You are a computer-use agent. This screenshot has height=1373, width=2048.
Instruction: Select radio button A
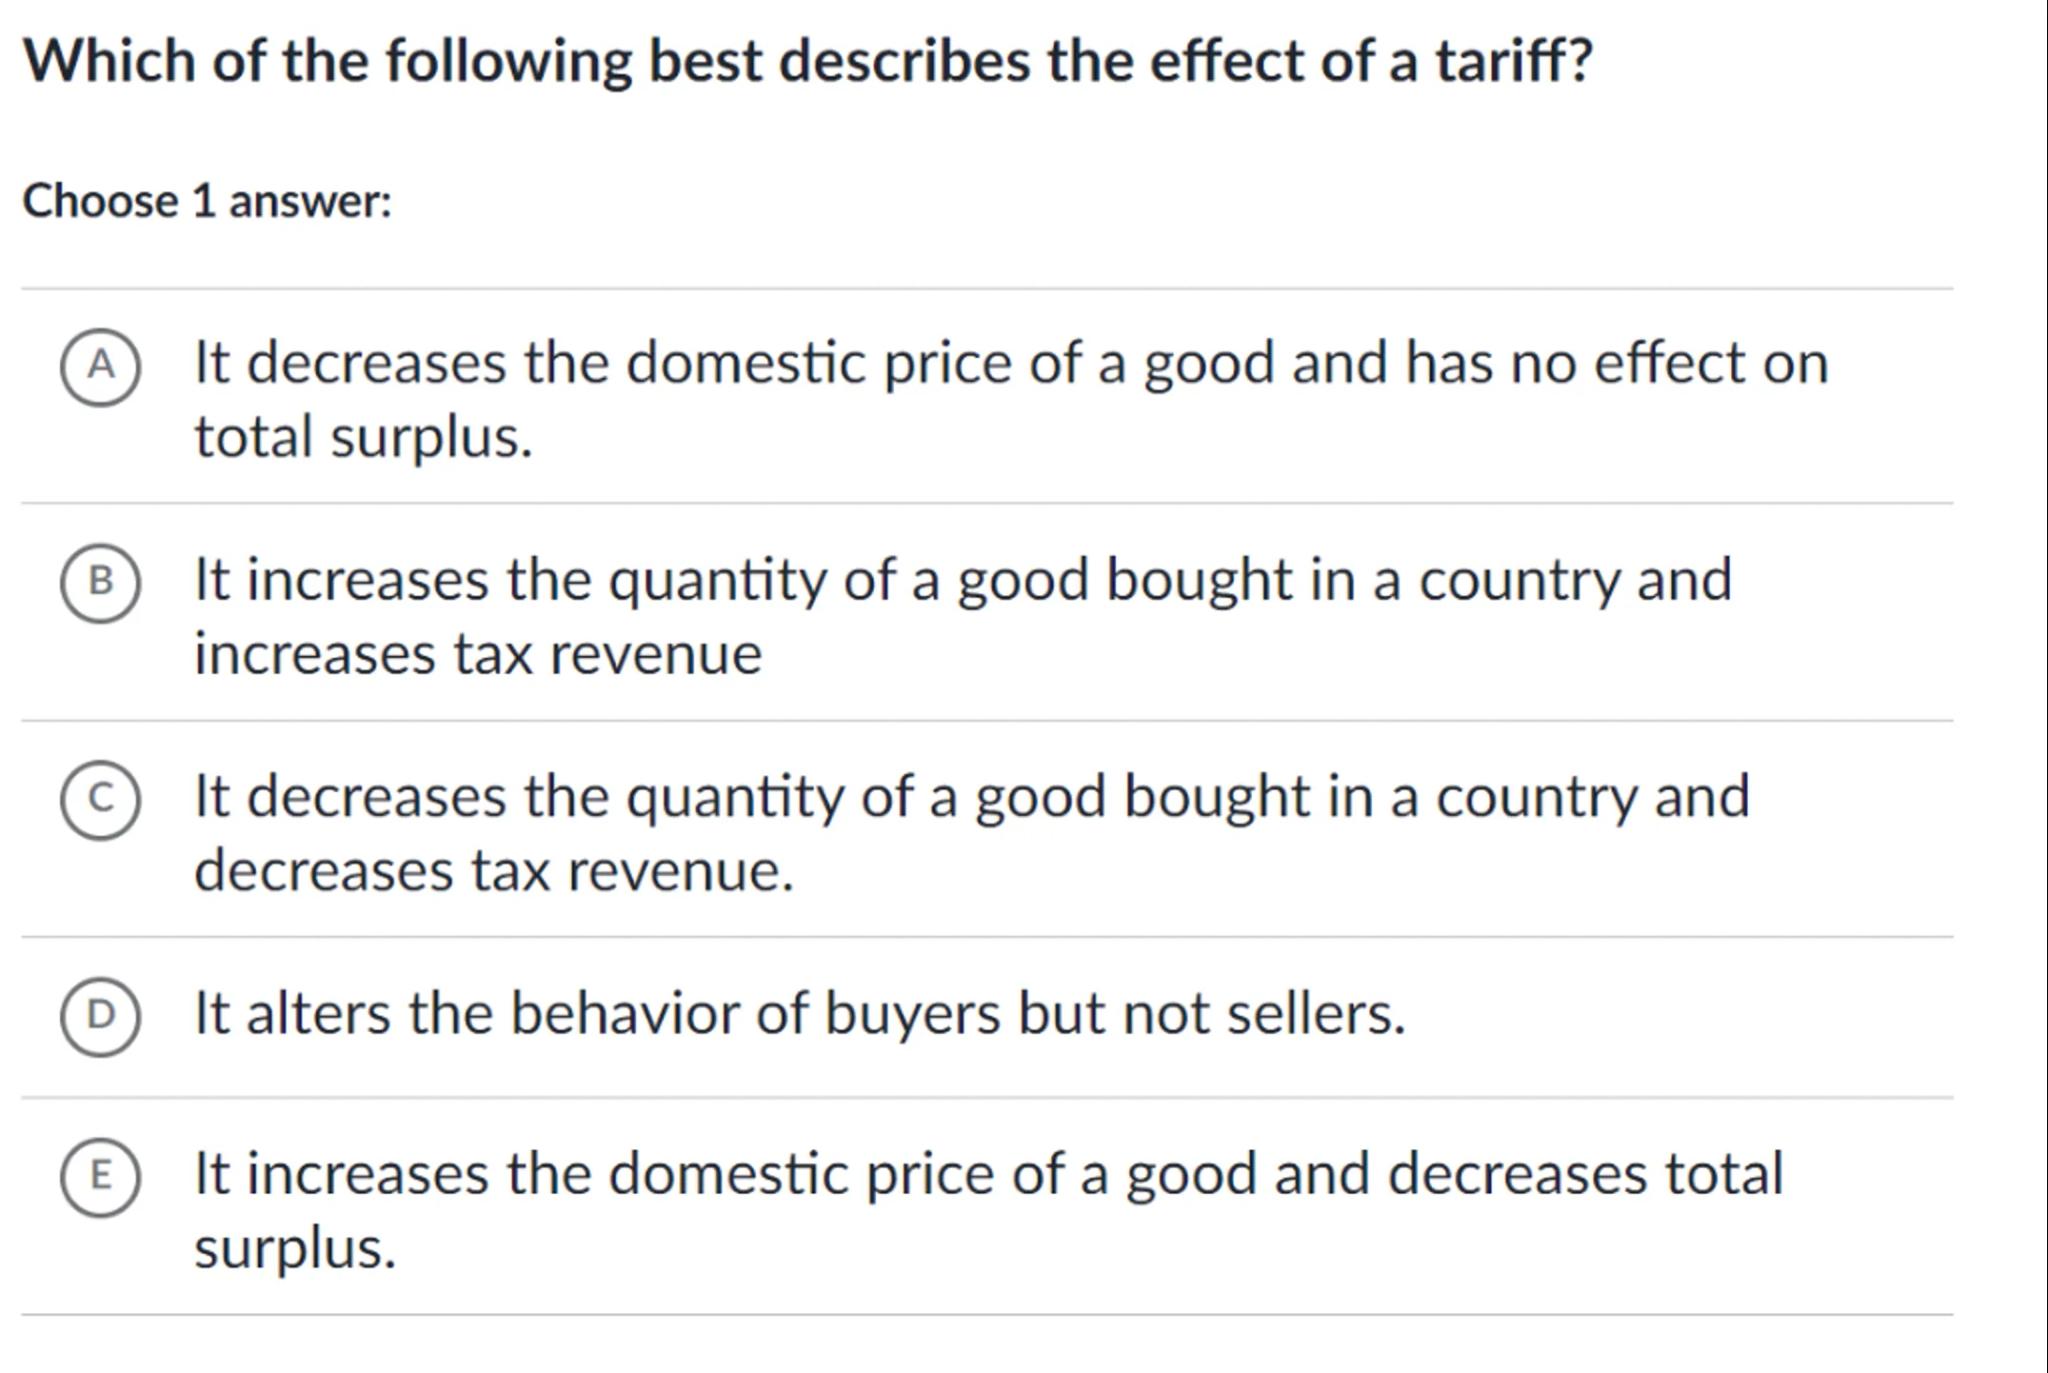(x=100, y=366)
